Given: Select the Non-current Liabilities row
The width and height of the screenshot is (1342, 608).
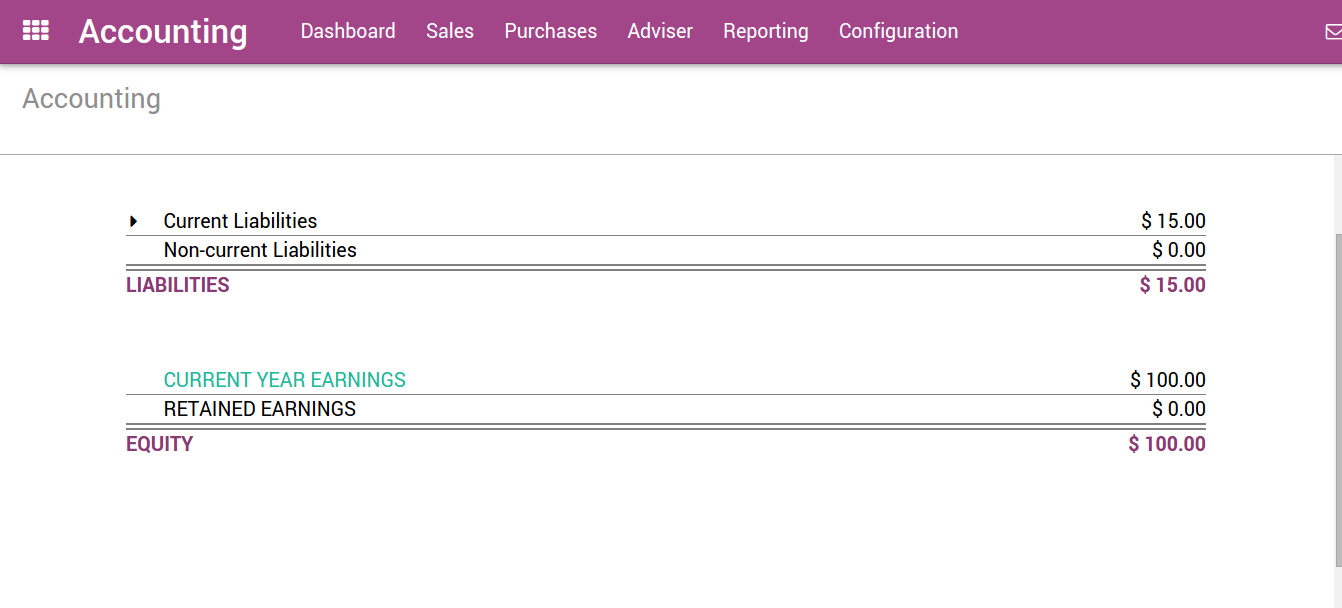Looking at the screenshot, I should tap(259, 250).
